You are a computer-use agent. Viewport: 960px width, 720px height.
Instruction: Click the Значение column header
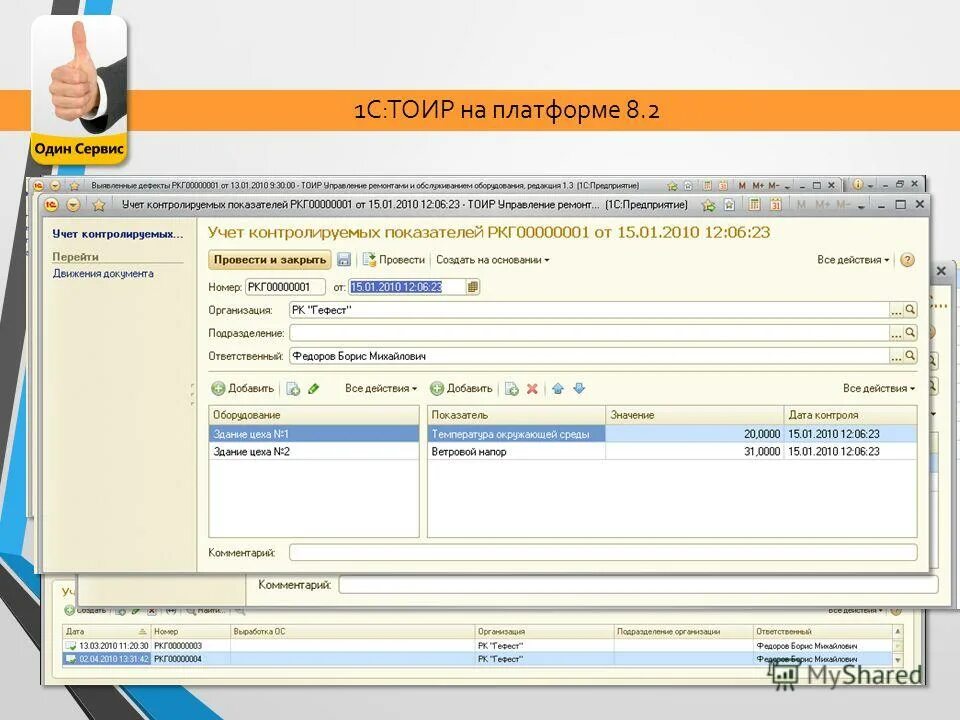coord(695,414)
